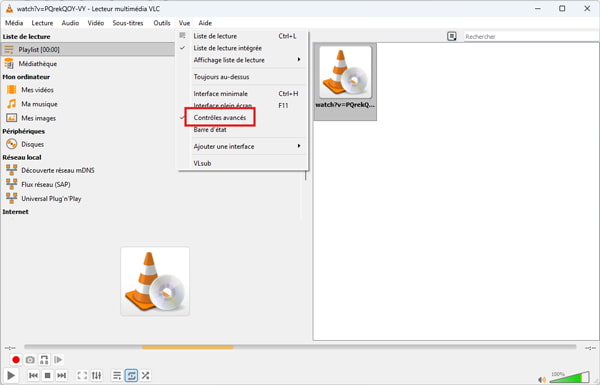Toggle the playlist view button
This screenshot has height=385, width=600.
point(117,375)
